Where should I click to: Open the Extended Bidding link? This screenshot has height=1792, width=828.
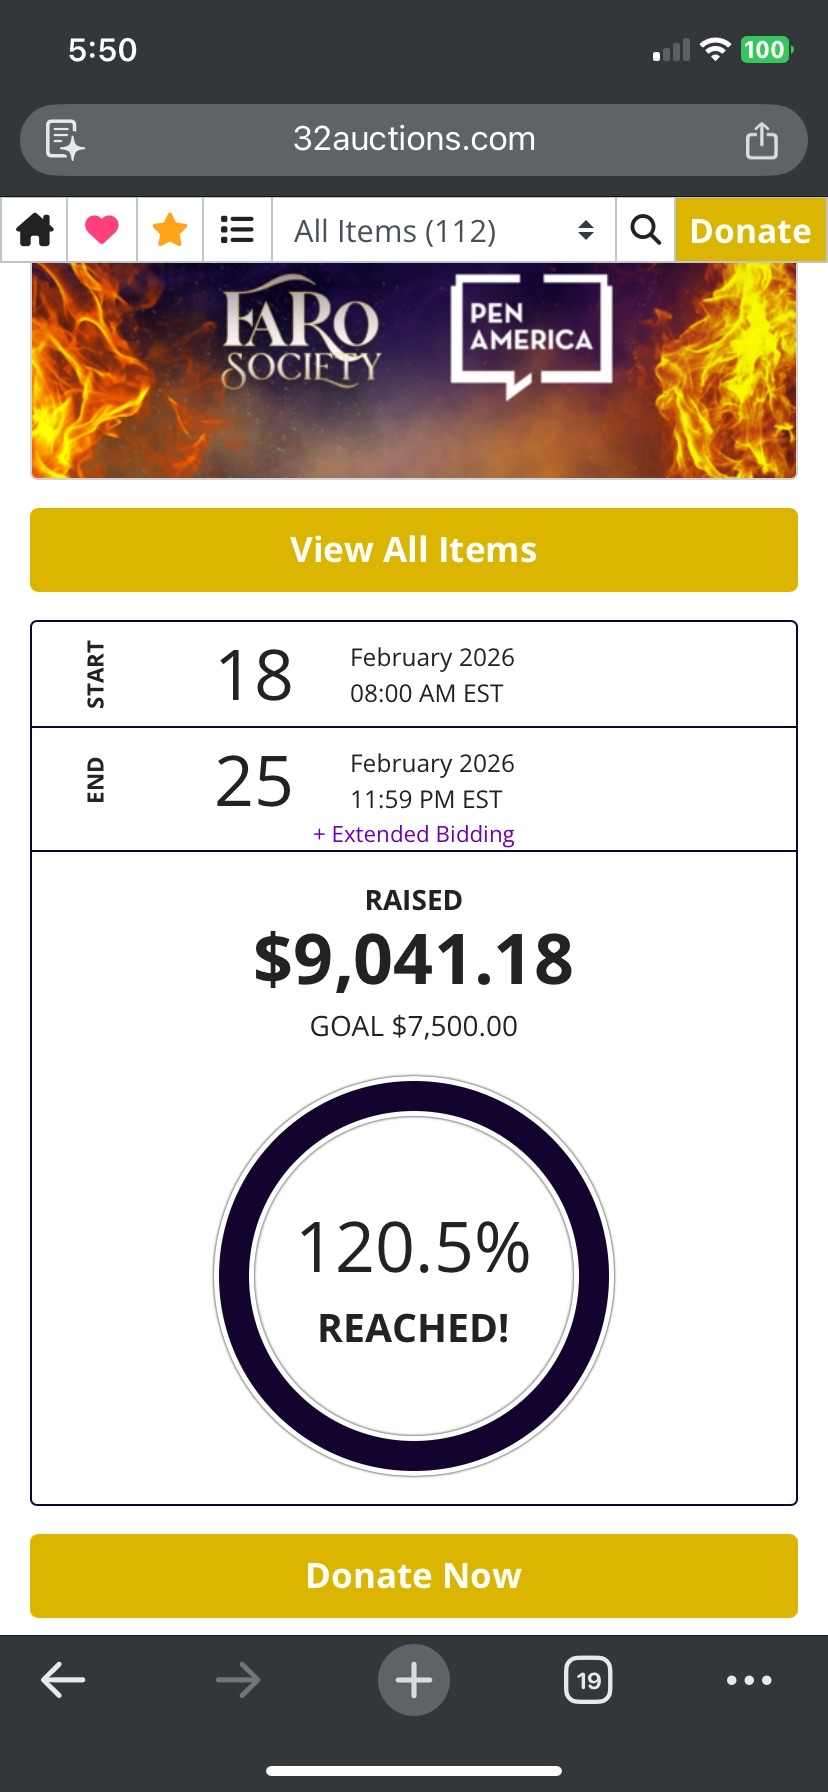tap(414, 834)
